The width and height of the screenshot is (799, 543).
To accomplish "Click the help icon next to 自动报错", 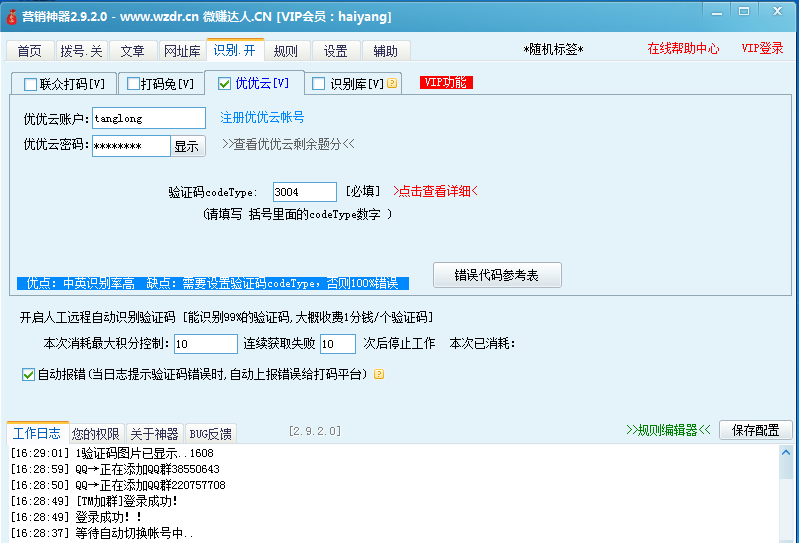I will coord(379,375).
